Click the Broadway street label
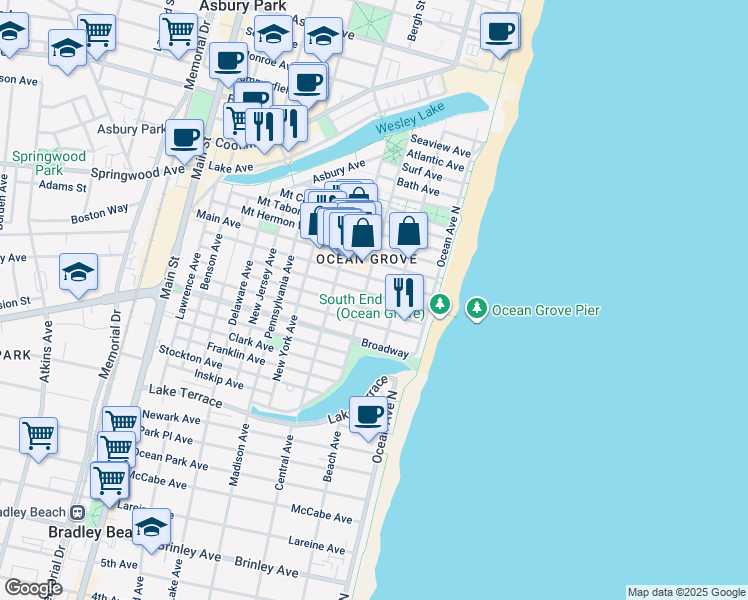The height and width of the screenshot is (600, 748). tap(385, 348)
